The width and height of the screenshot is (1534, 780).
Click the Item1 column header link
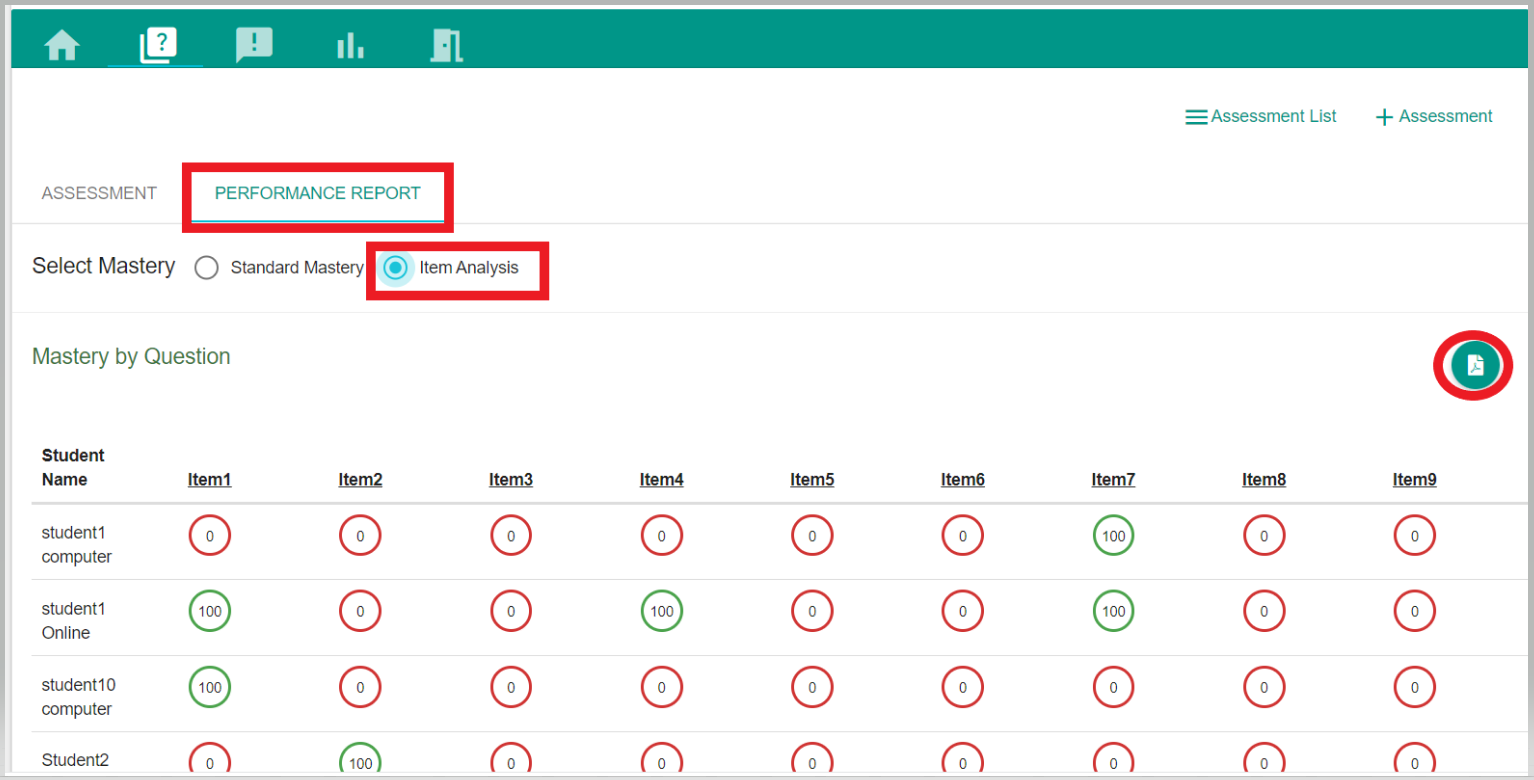coord(209,480)
